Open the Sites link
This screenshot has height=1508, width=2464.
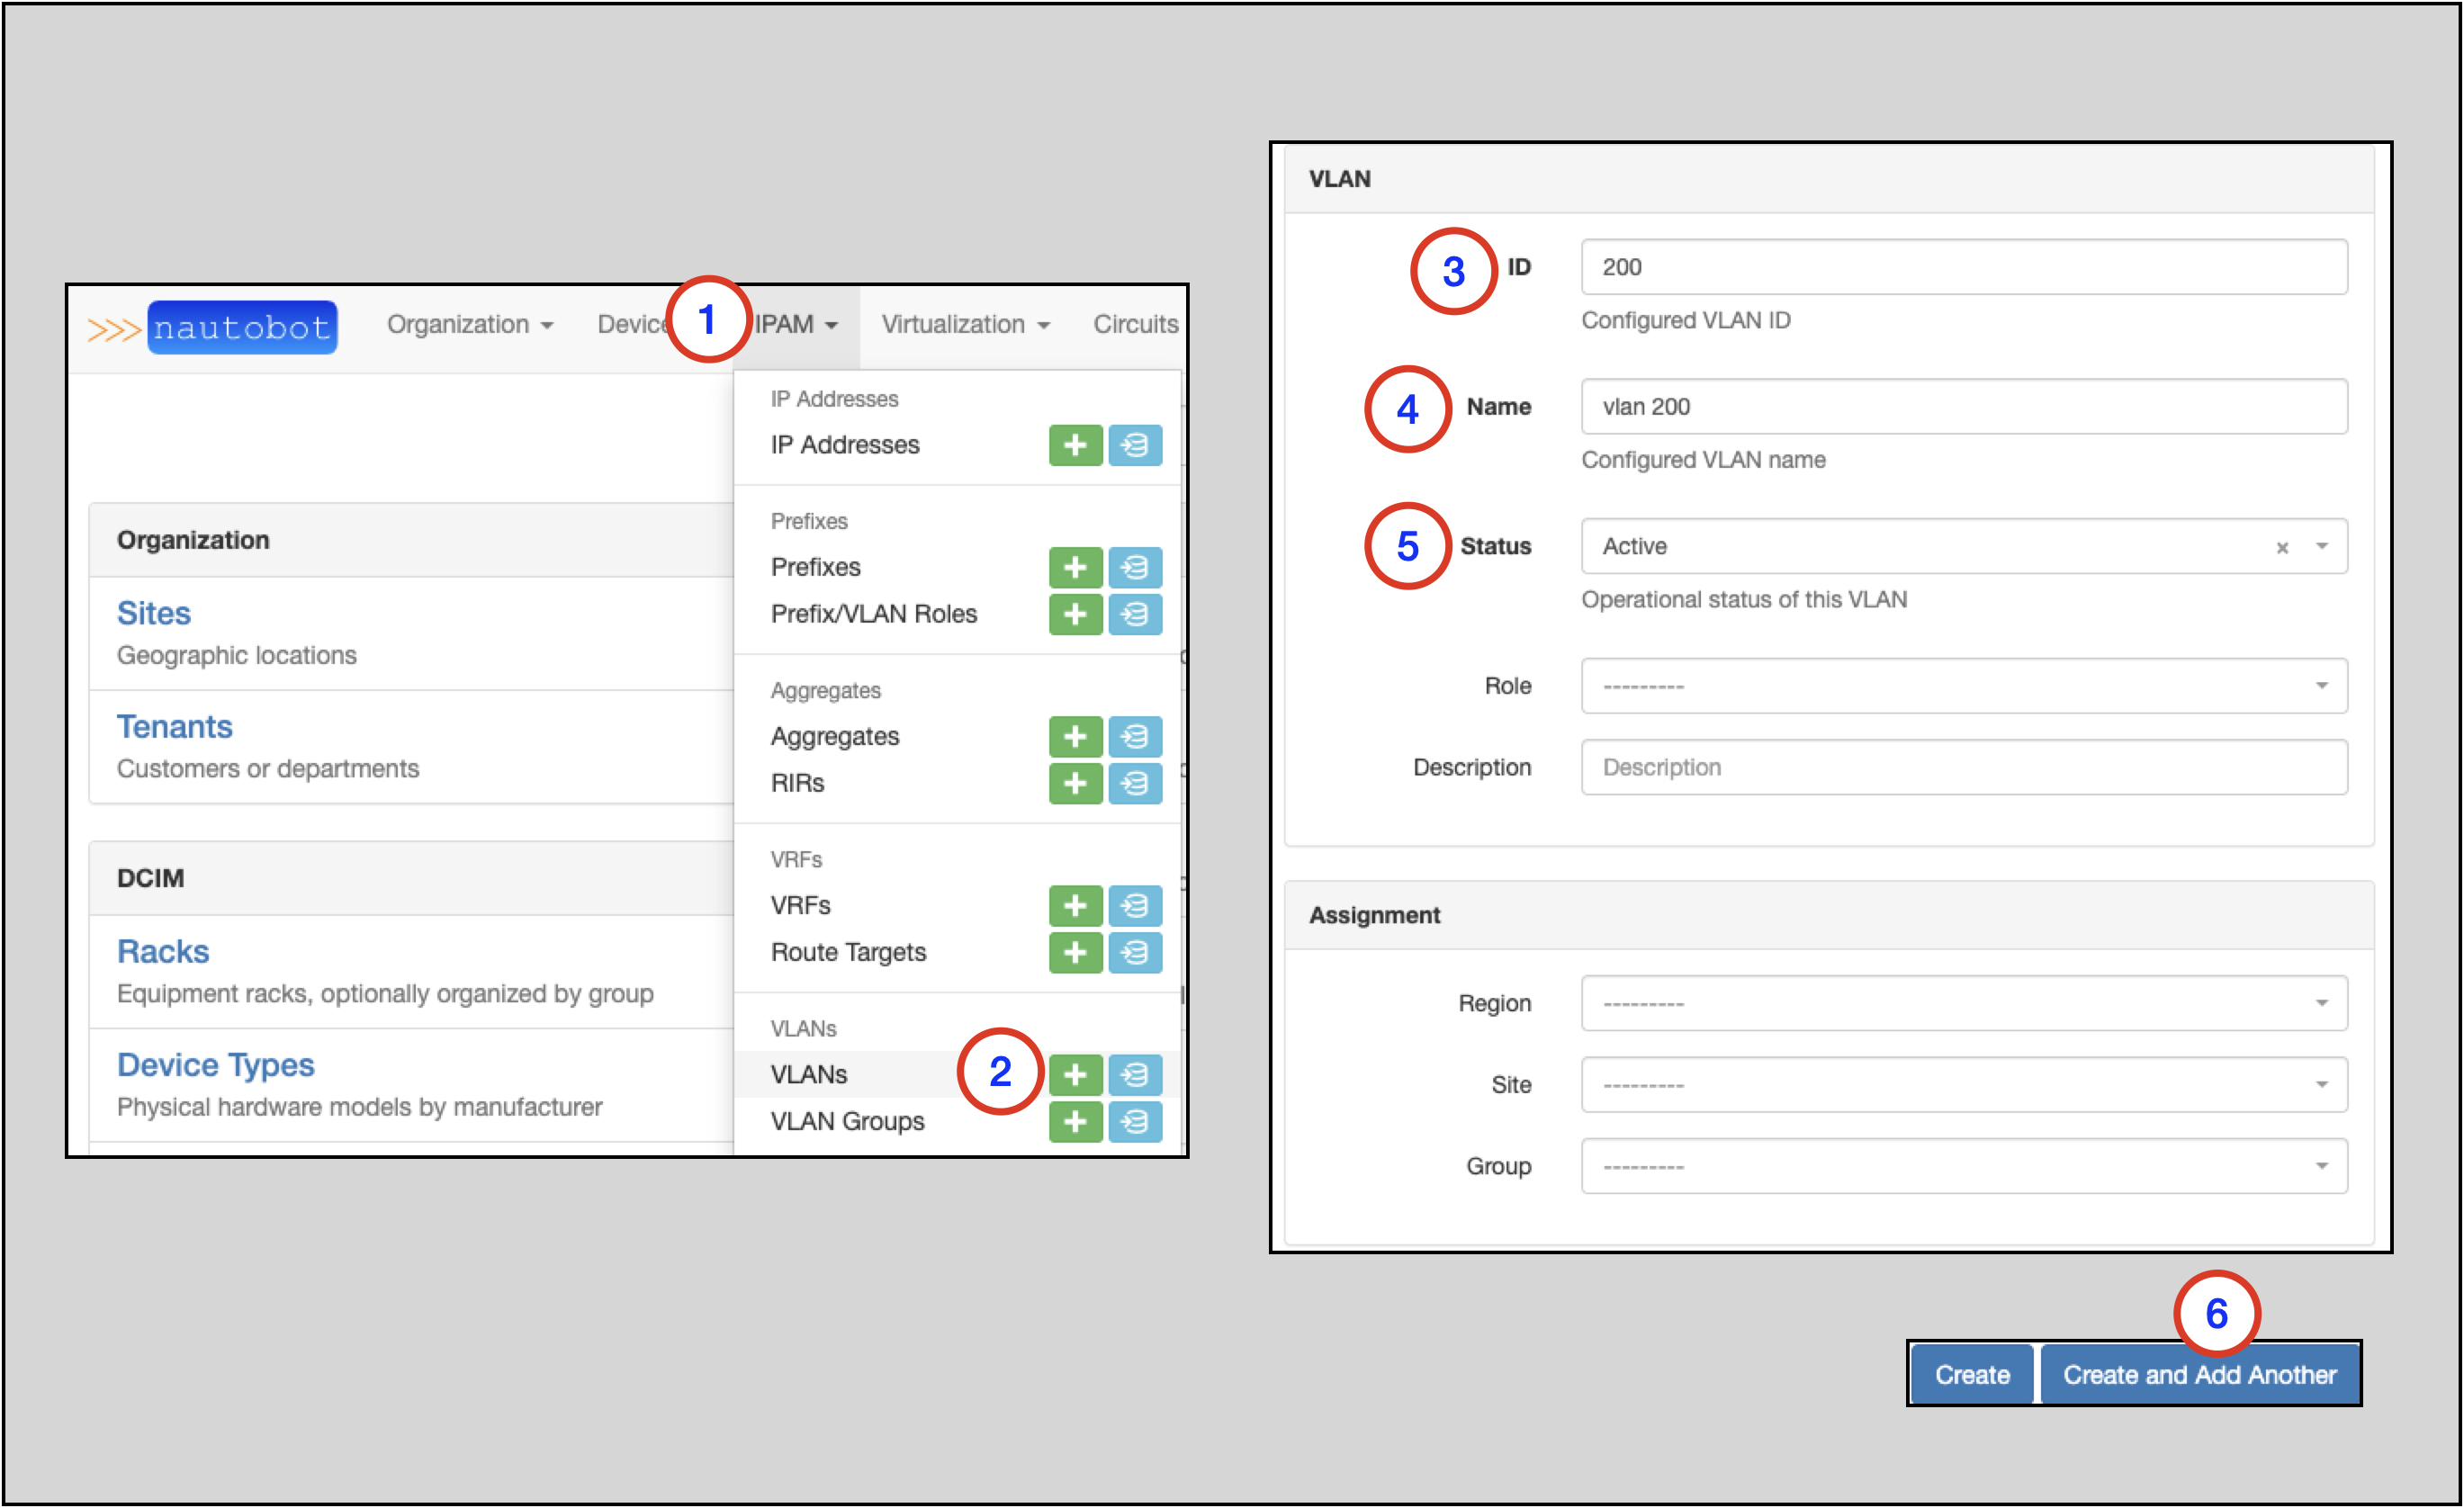pyautogui.click(x=153, y=613)
